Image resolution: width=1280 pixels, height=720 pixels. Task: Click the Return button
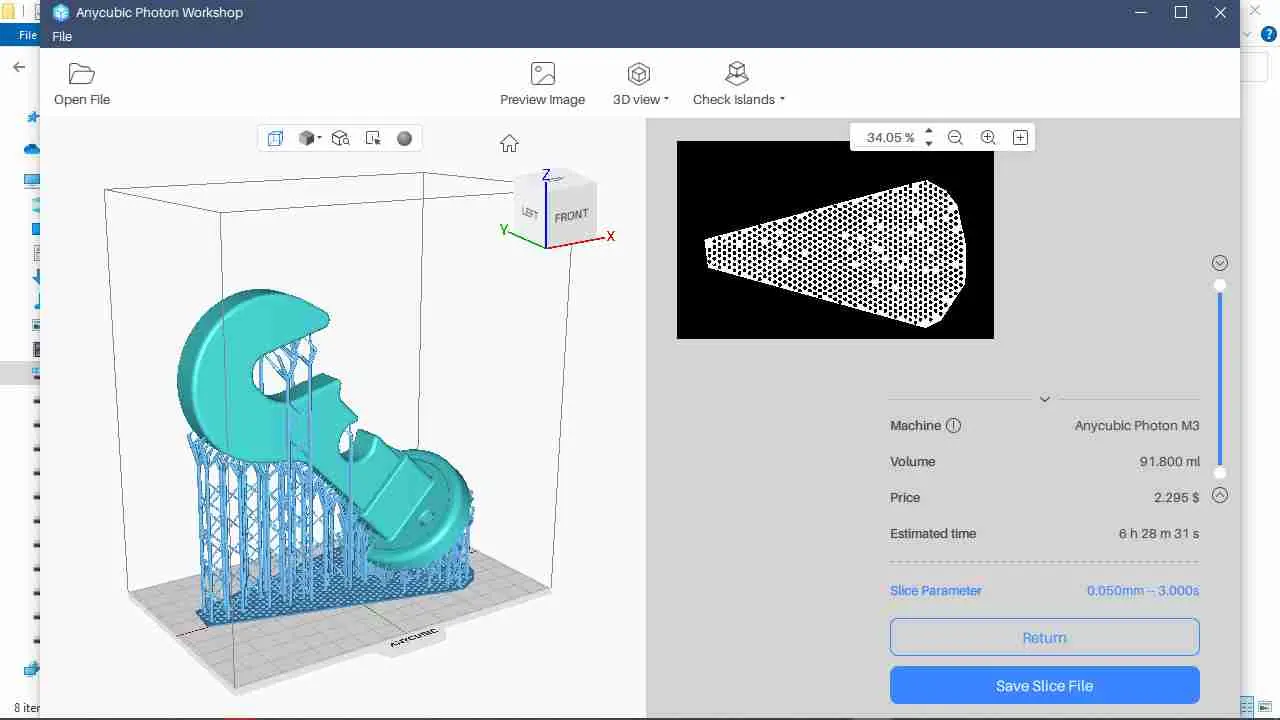(1044, 637)
